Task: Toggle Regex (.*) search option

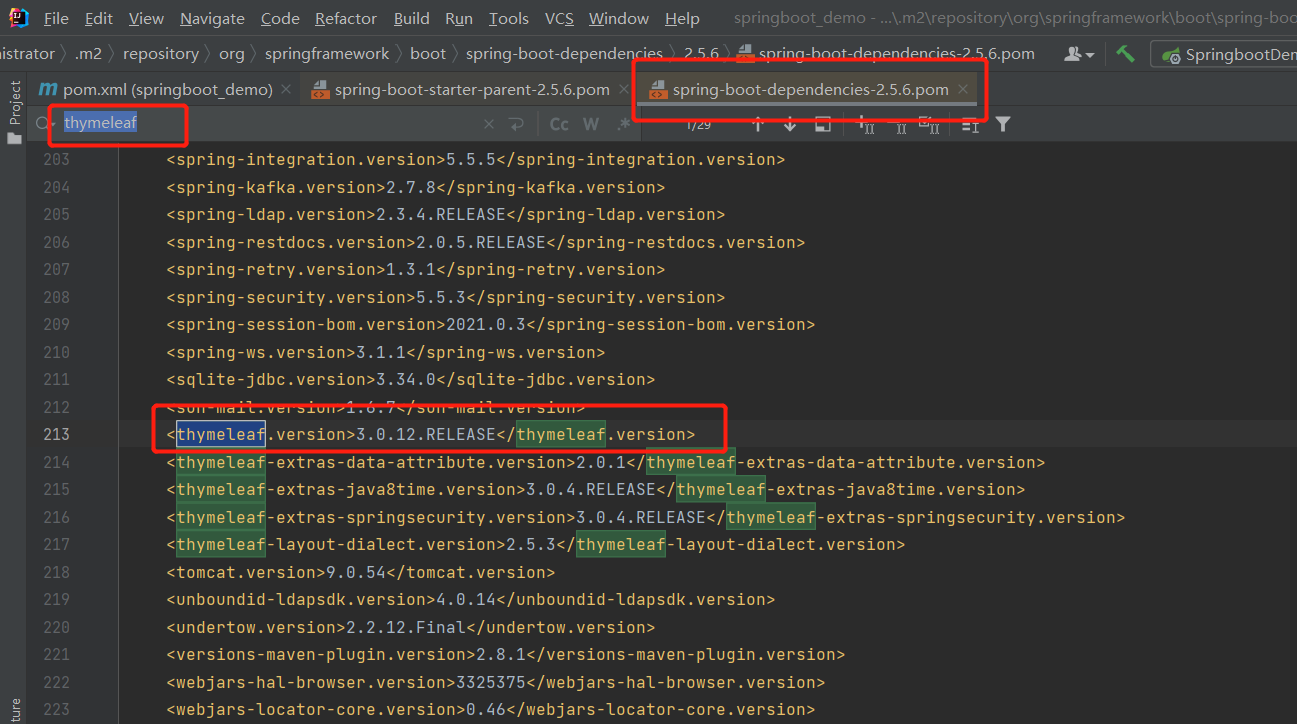Action: (x=623, y=124)
